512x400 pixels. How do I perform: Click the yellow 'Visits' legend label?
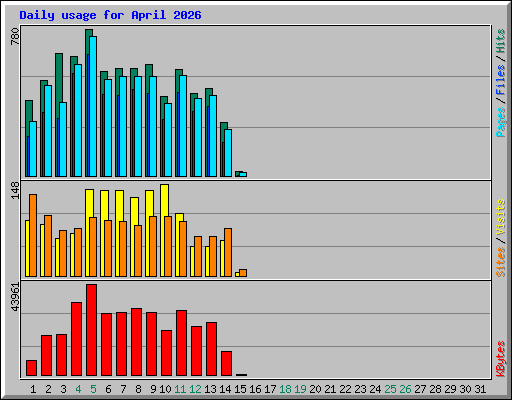[501, 218]
